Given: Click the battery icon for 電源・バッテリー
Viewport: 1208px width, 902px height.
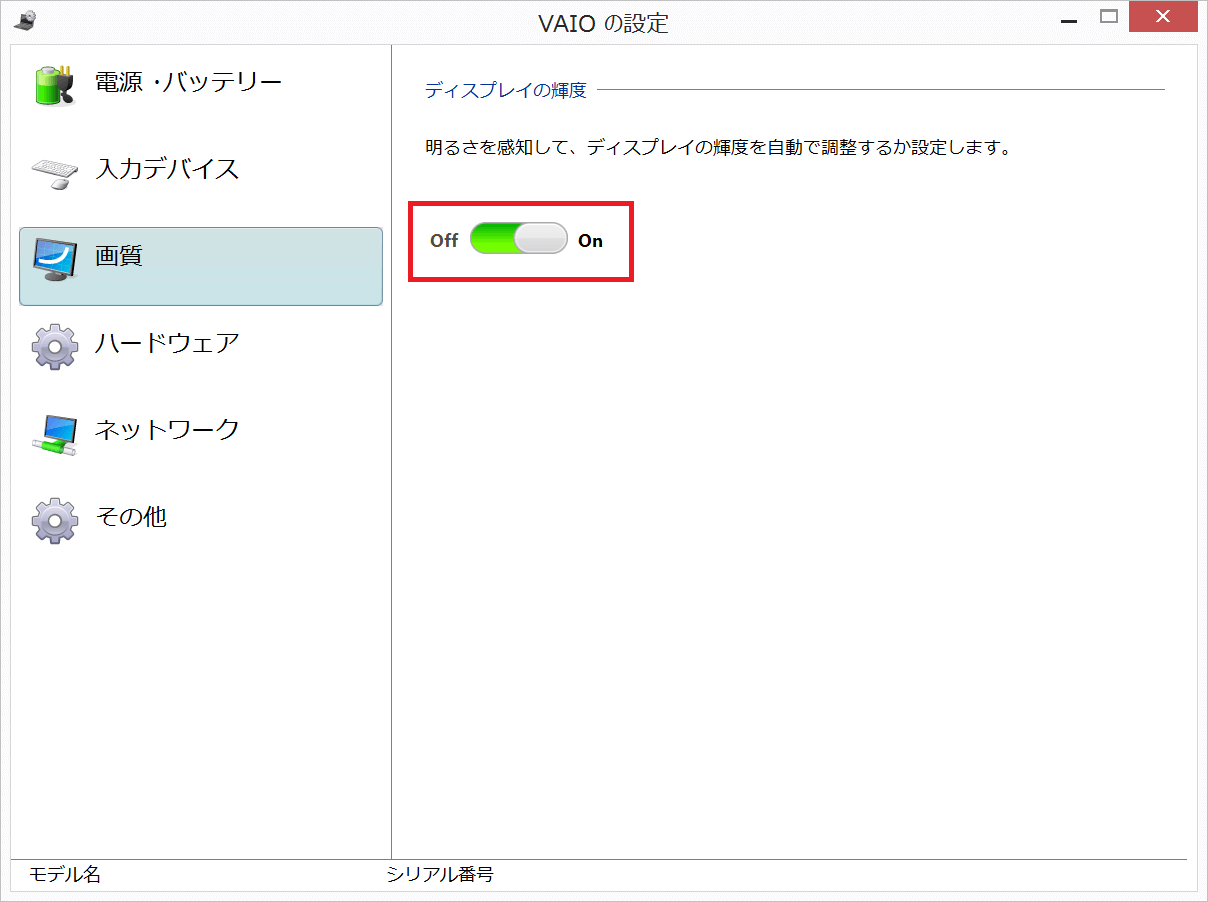Looking at the screenshot, I should click(53, 85).
